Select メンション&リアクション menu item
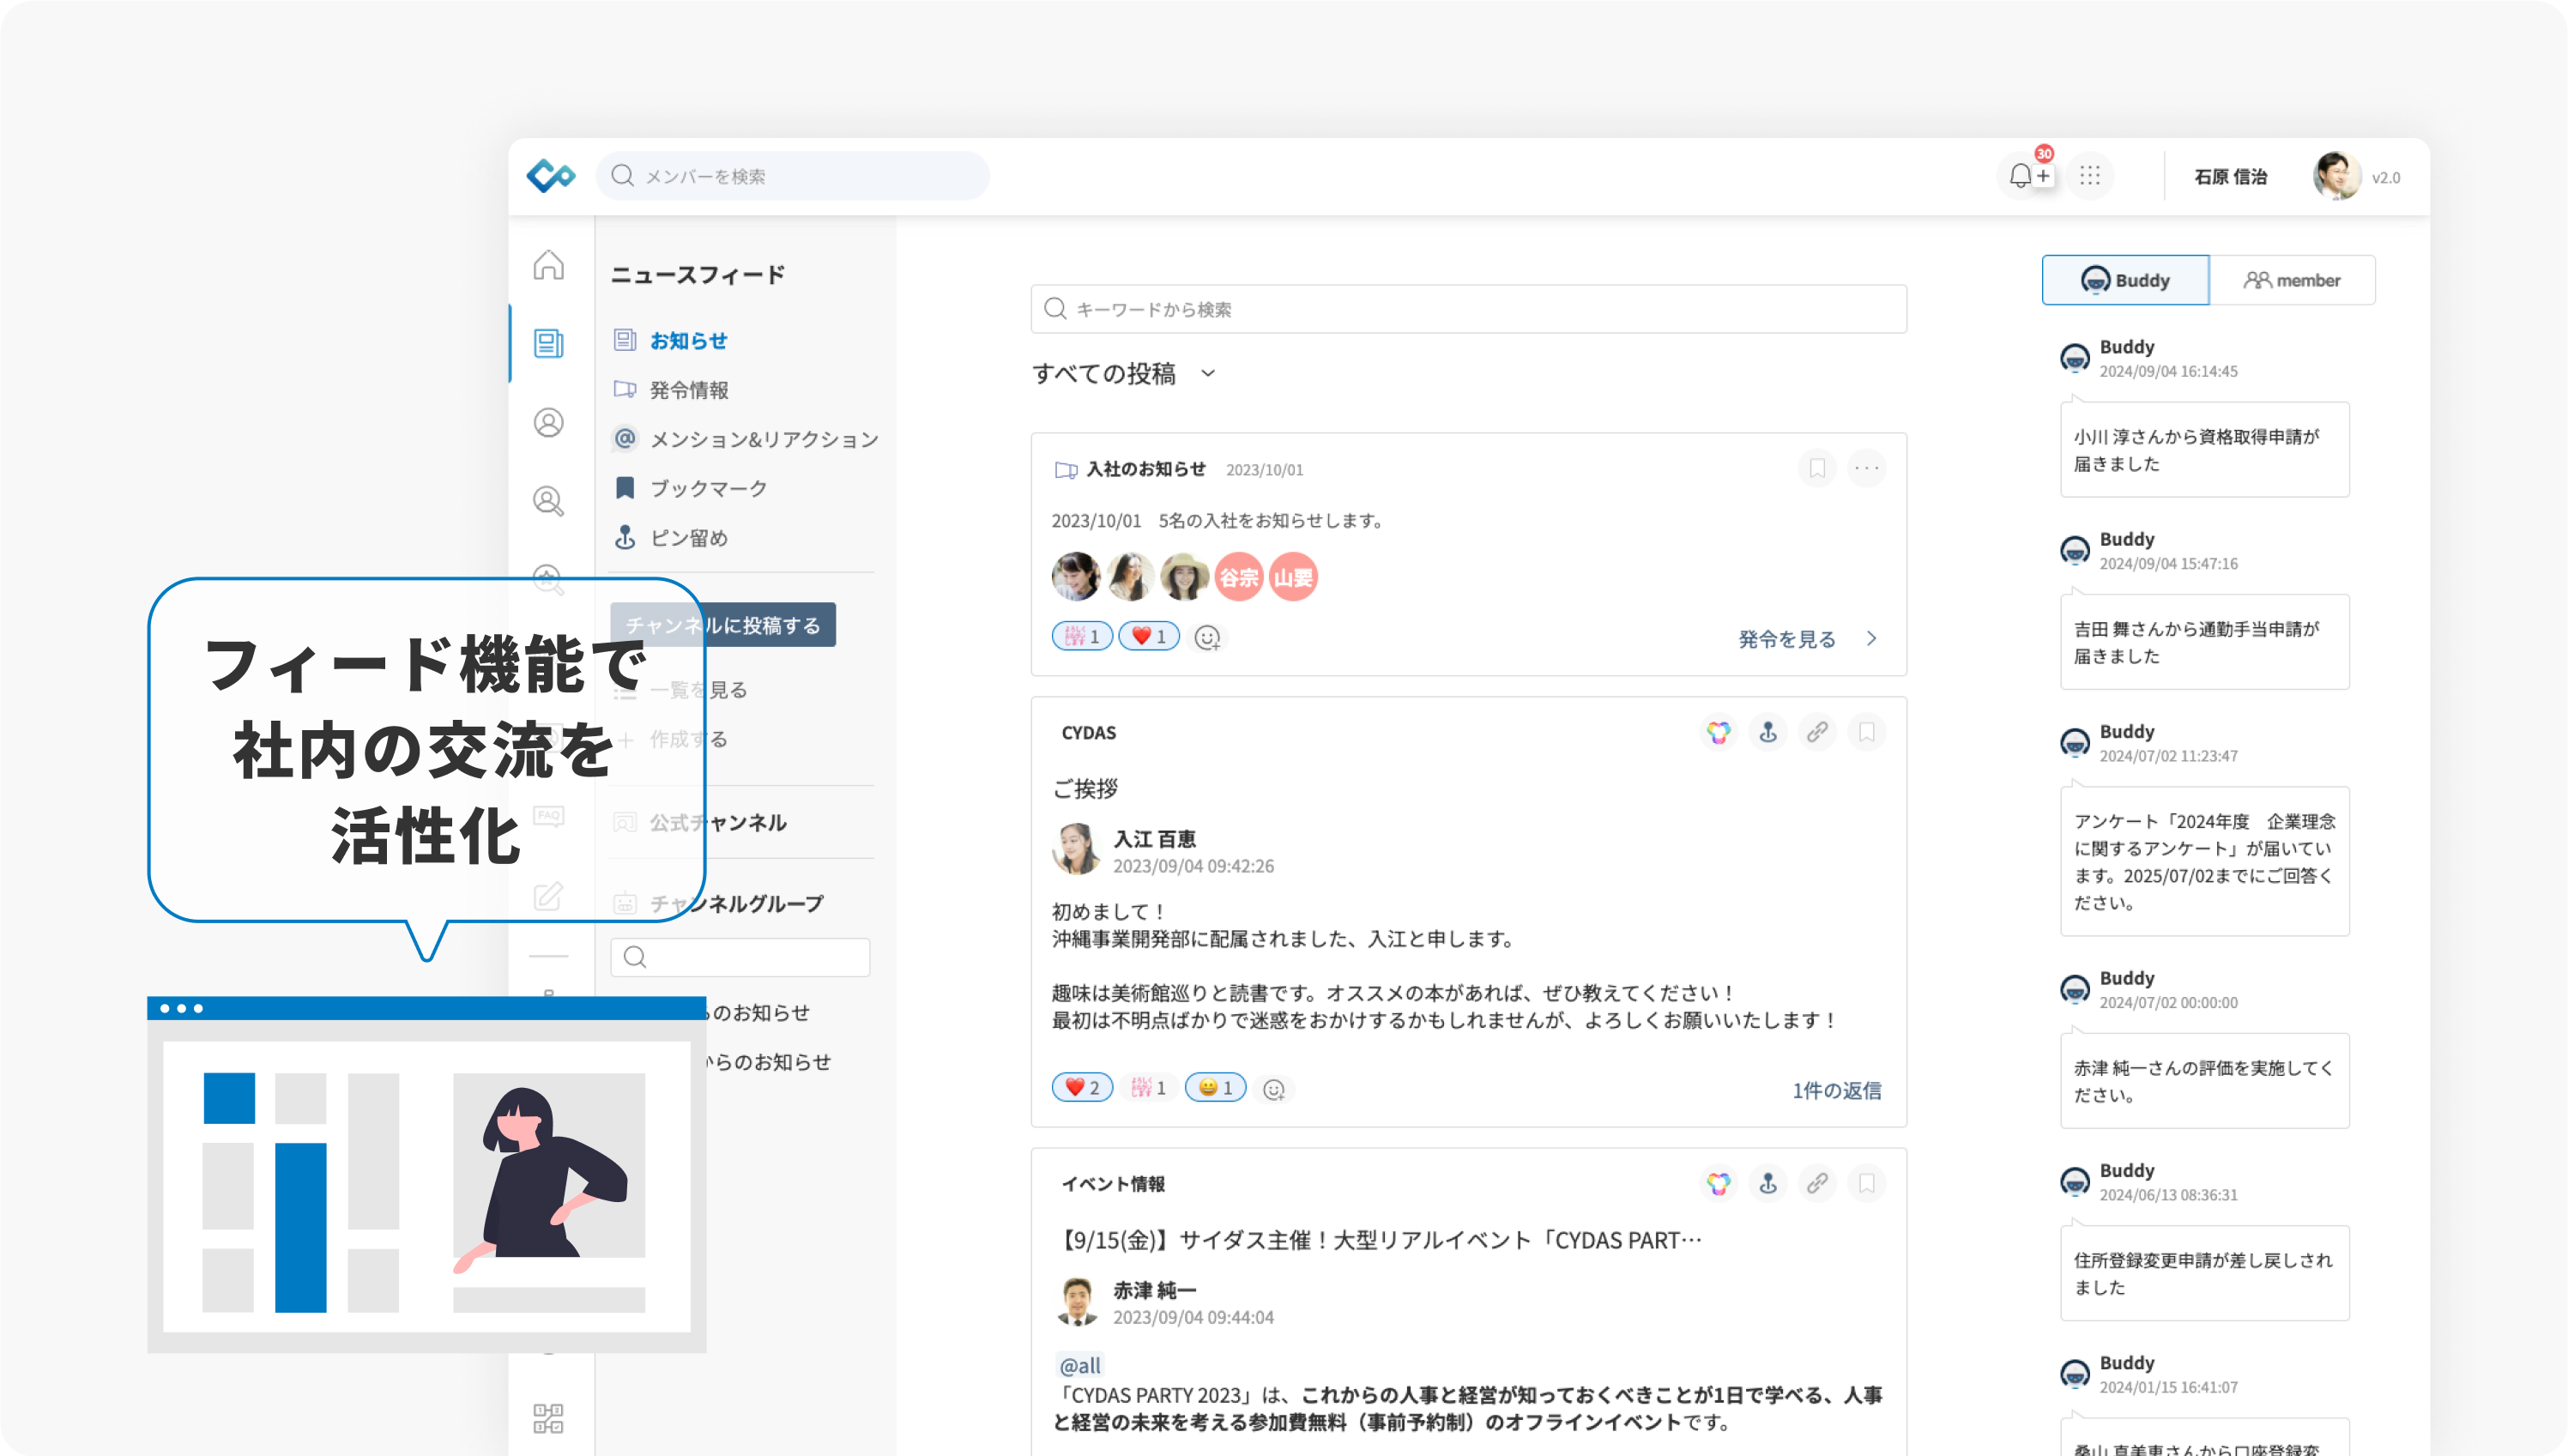Screen dimensions: 2568x1456 click(x=764, y=439)
